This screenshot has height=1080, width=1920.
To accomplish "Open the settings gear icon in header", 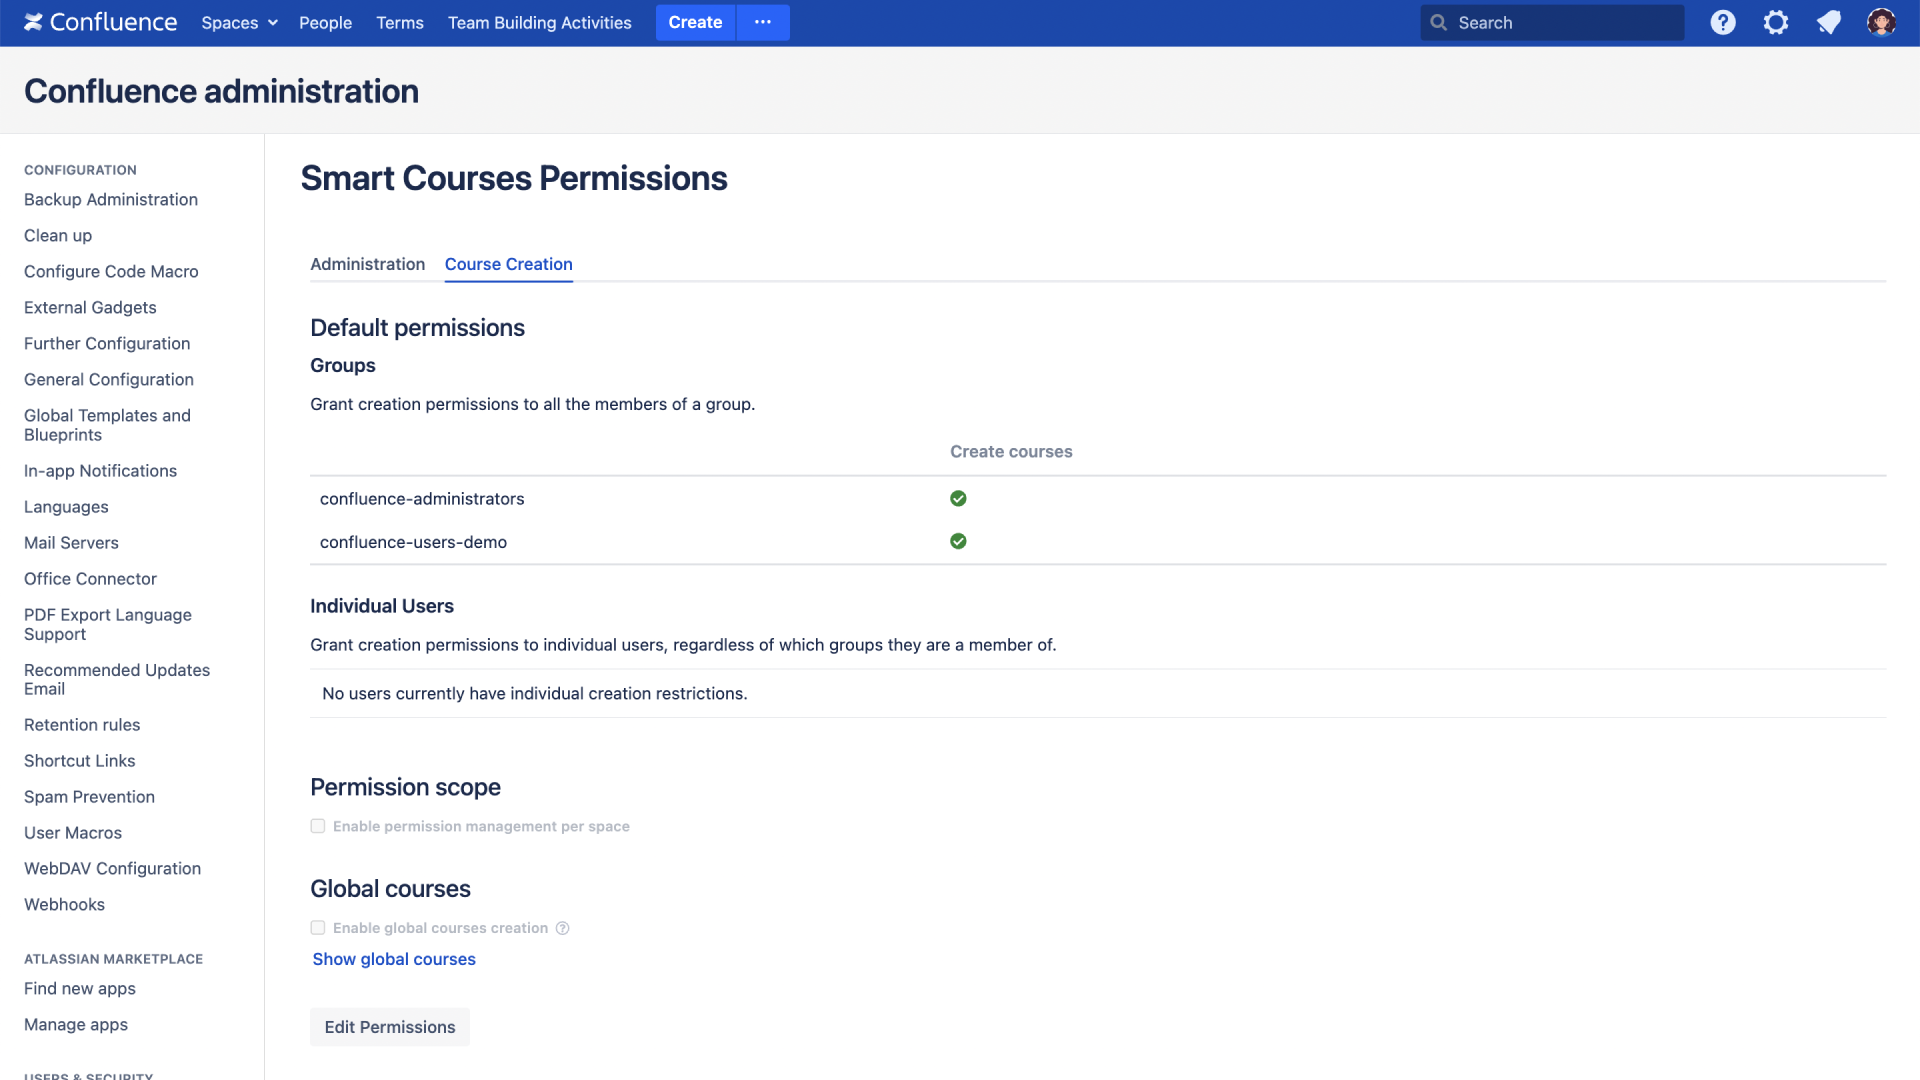I will (1776, 22).
